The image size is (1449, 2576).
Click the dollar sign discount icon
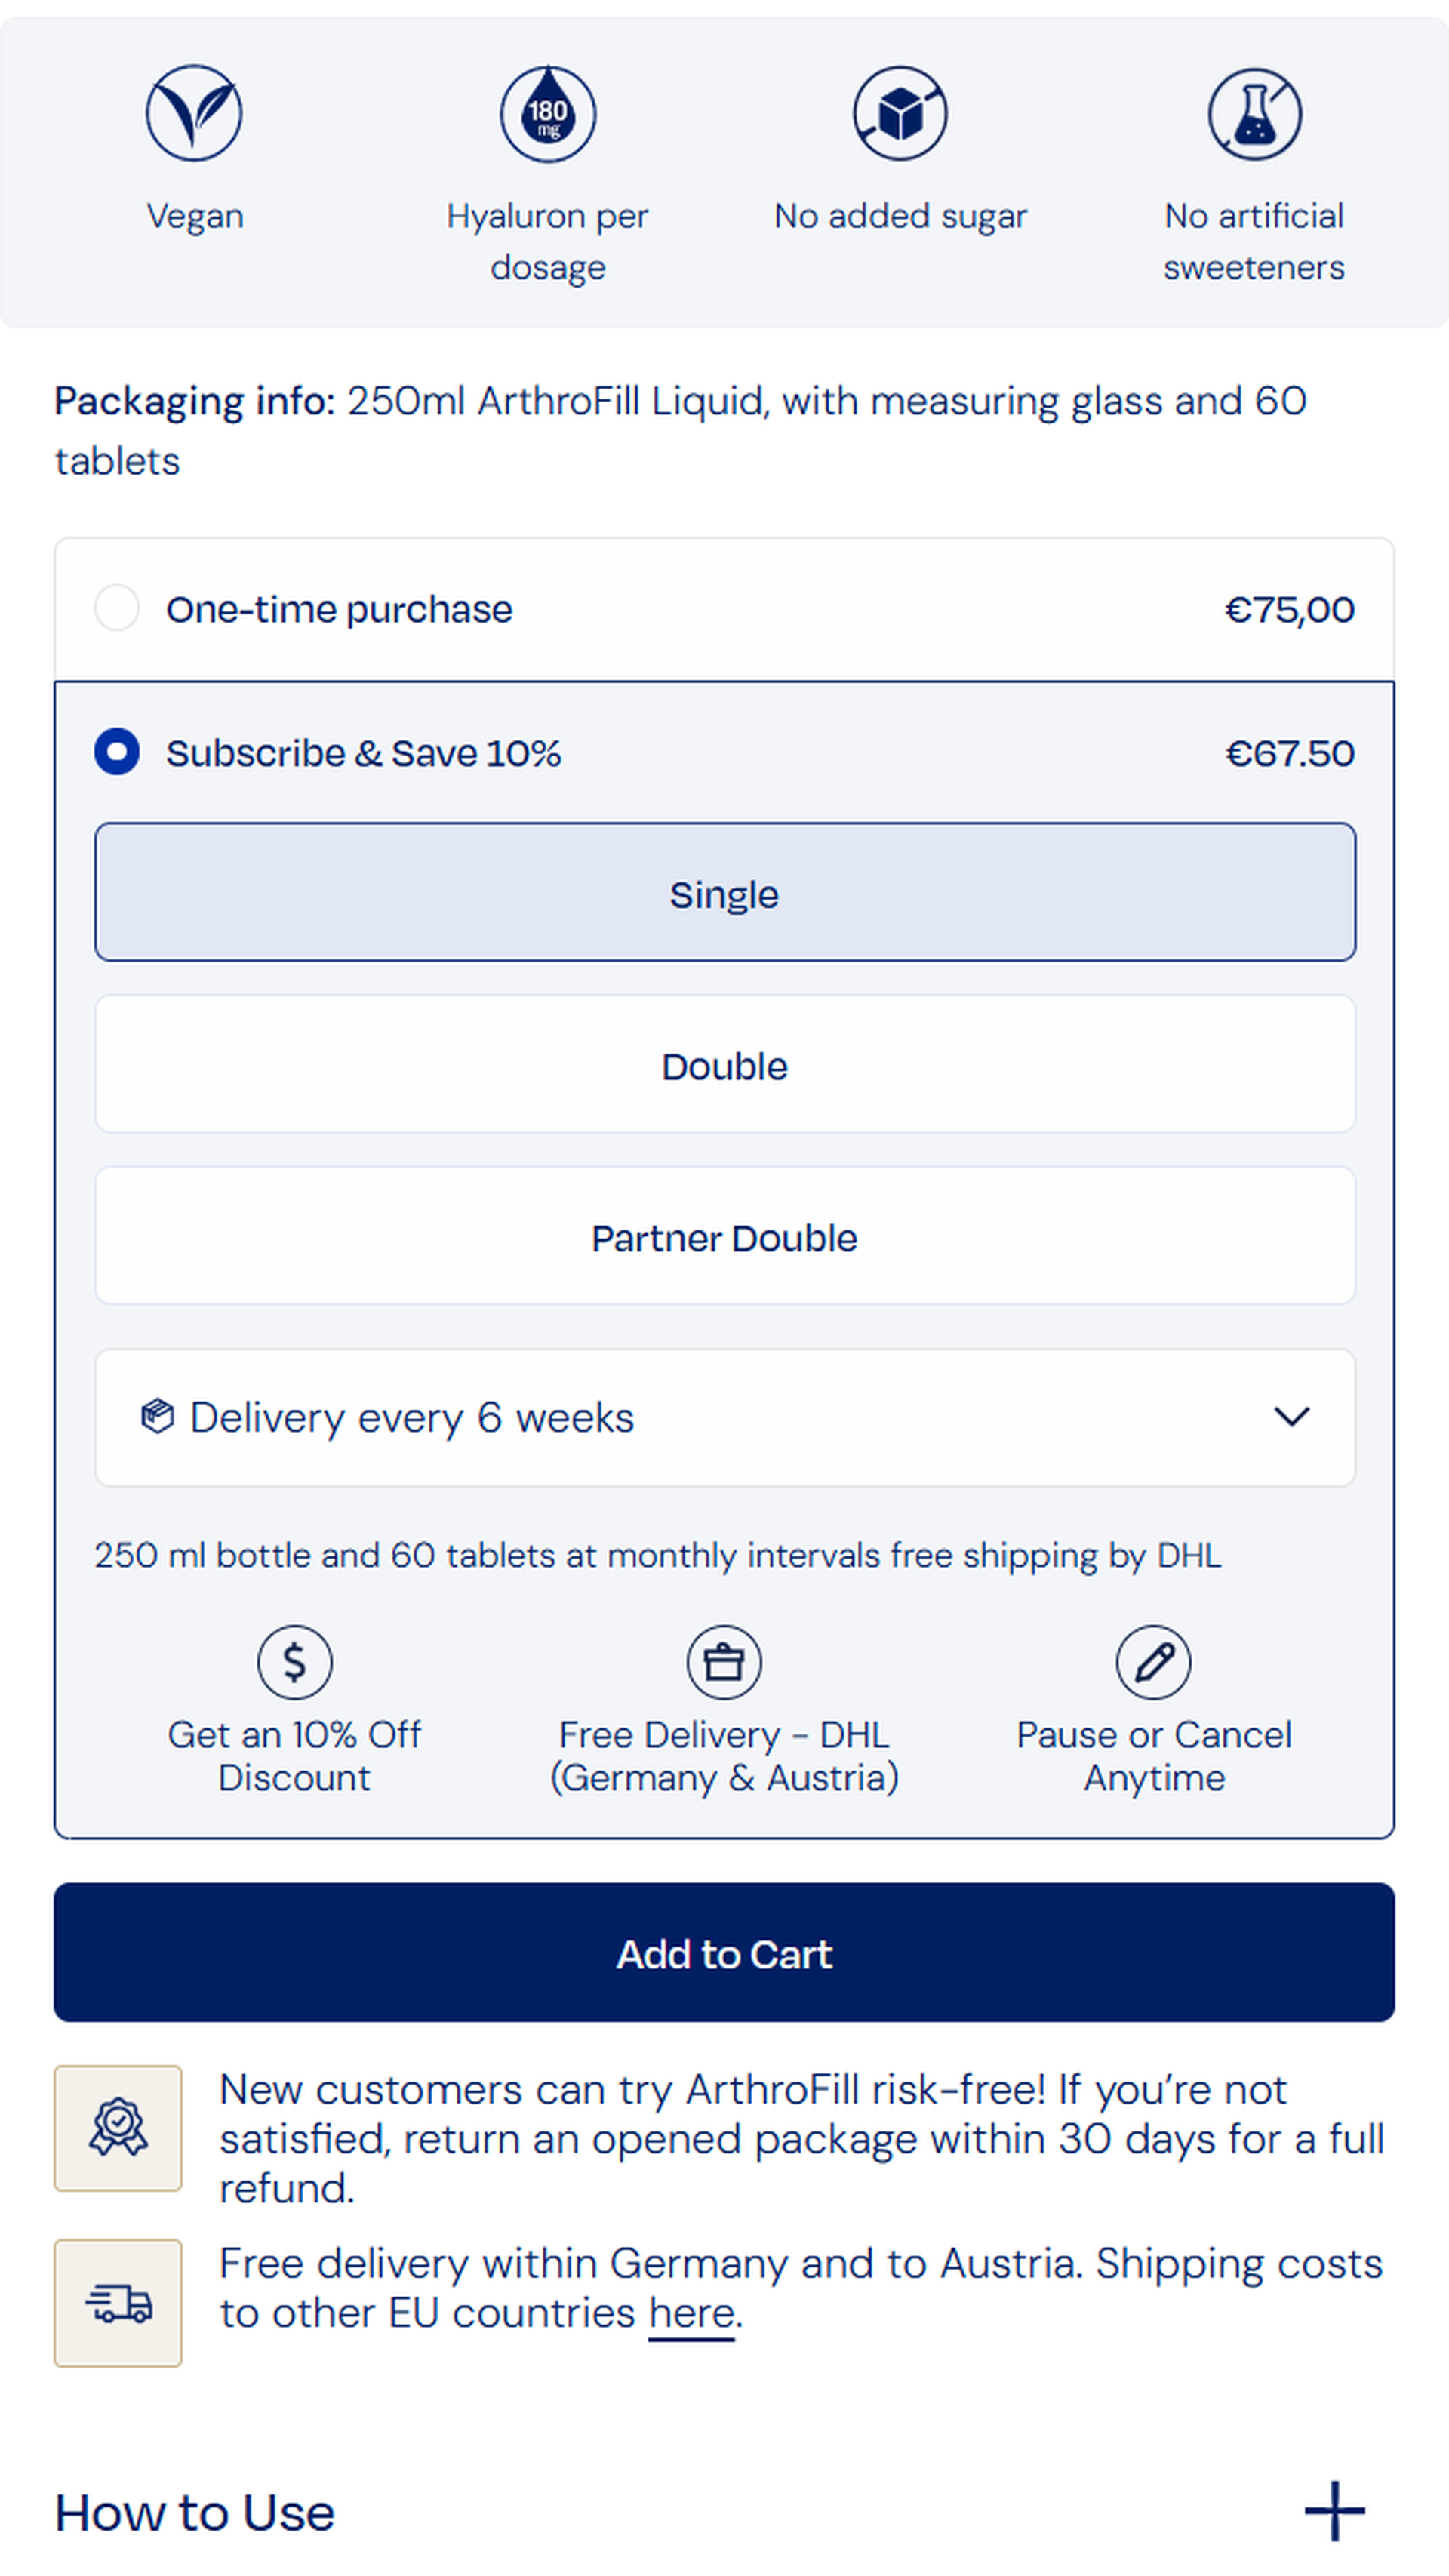coord(294,1662)
